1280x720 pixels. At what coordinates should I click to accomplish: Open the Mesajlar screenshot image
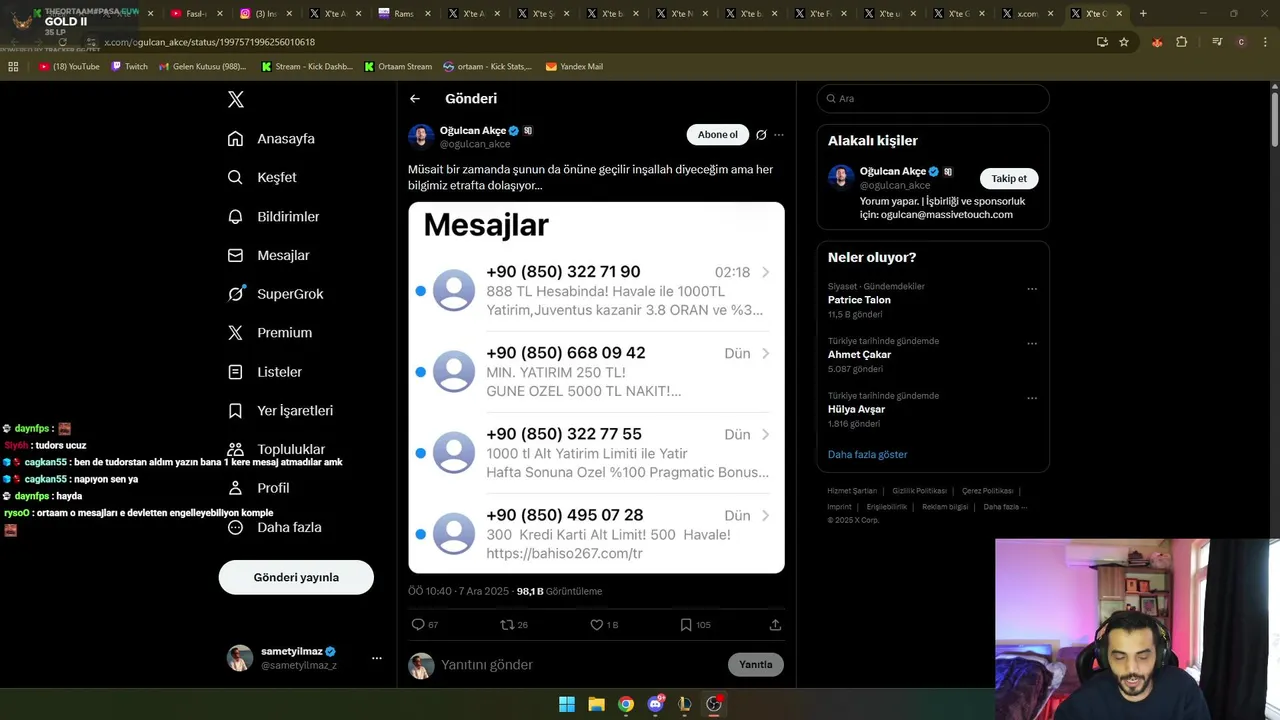[596, 388]
